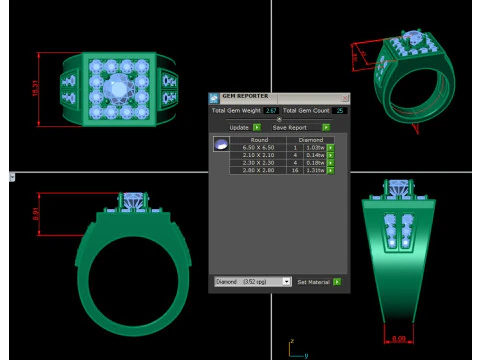The width and height of the screenshot is (480, 360).
Task: Click the green arrow for the 0.14tw row
Action: pos(330,155)
